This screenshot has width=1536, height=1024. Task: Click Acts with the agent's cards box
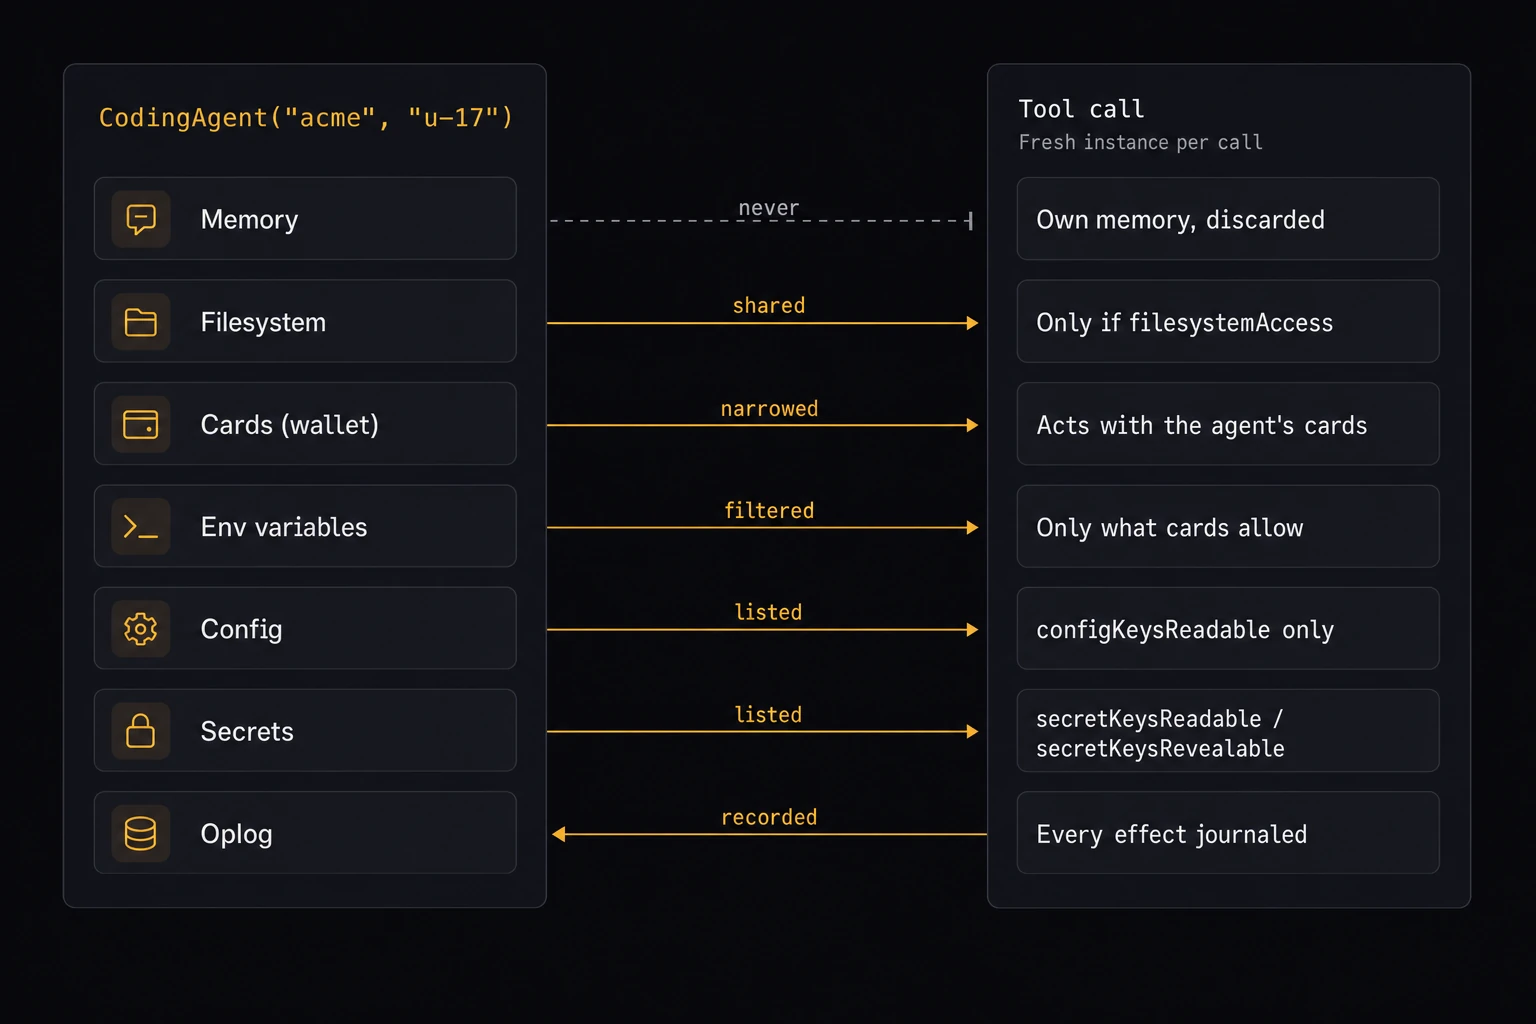pos(1228,424)
